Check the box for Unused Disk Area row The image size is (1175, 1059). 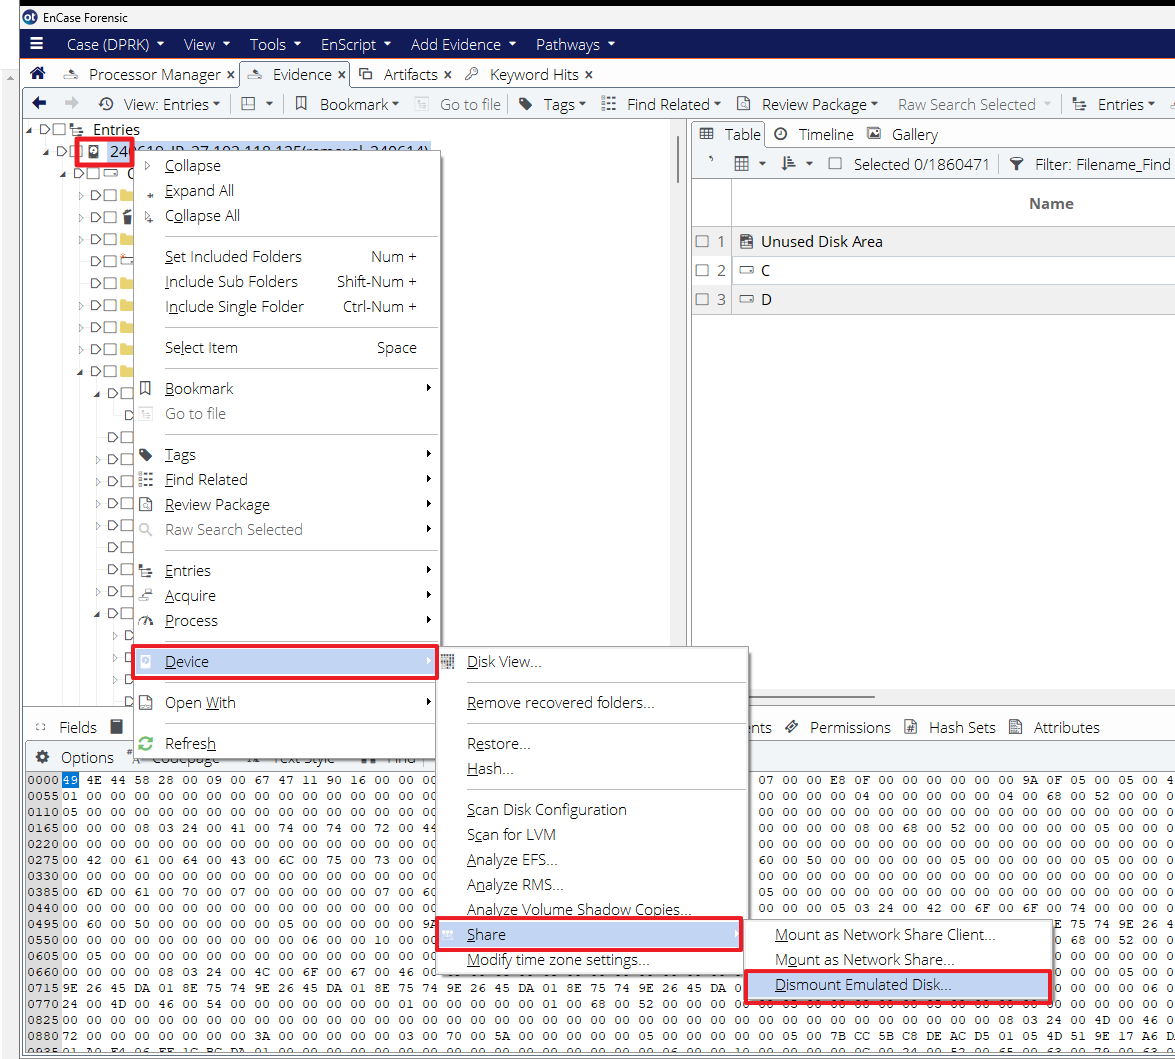tap(702, 241)
